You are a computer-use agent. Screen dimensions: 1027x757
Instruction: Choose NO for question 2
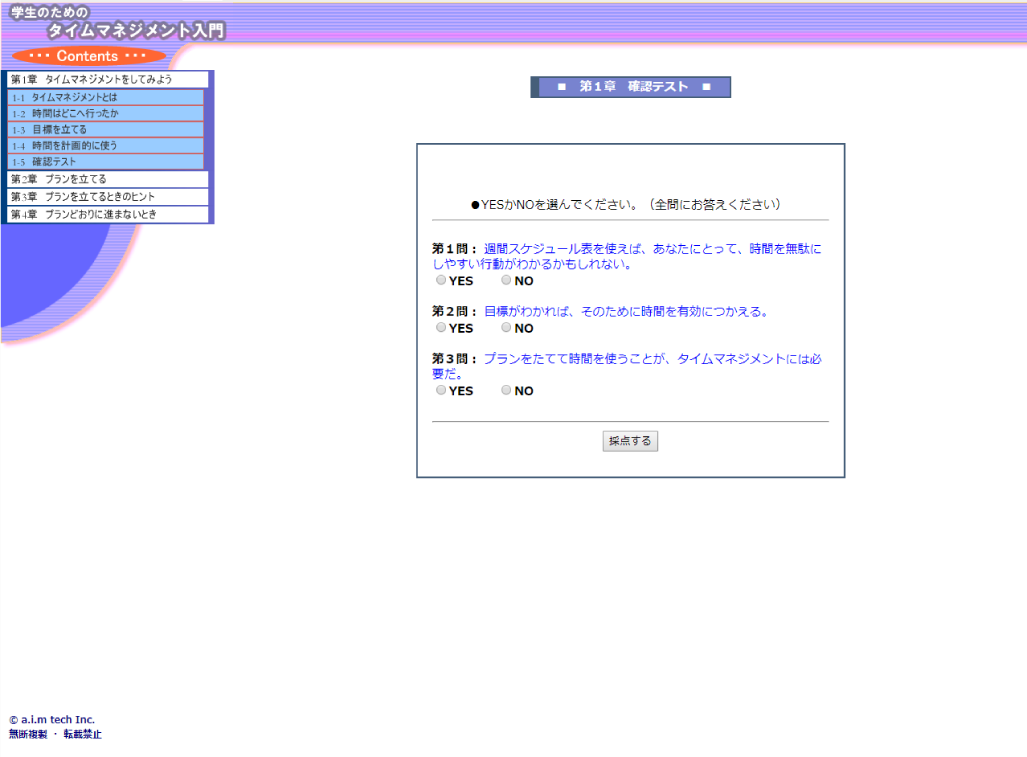pyautogui.click(x=506, y=327)
